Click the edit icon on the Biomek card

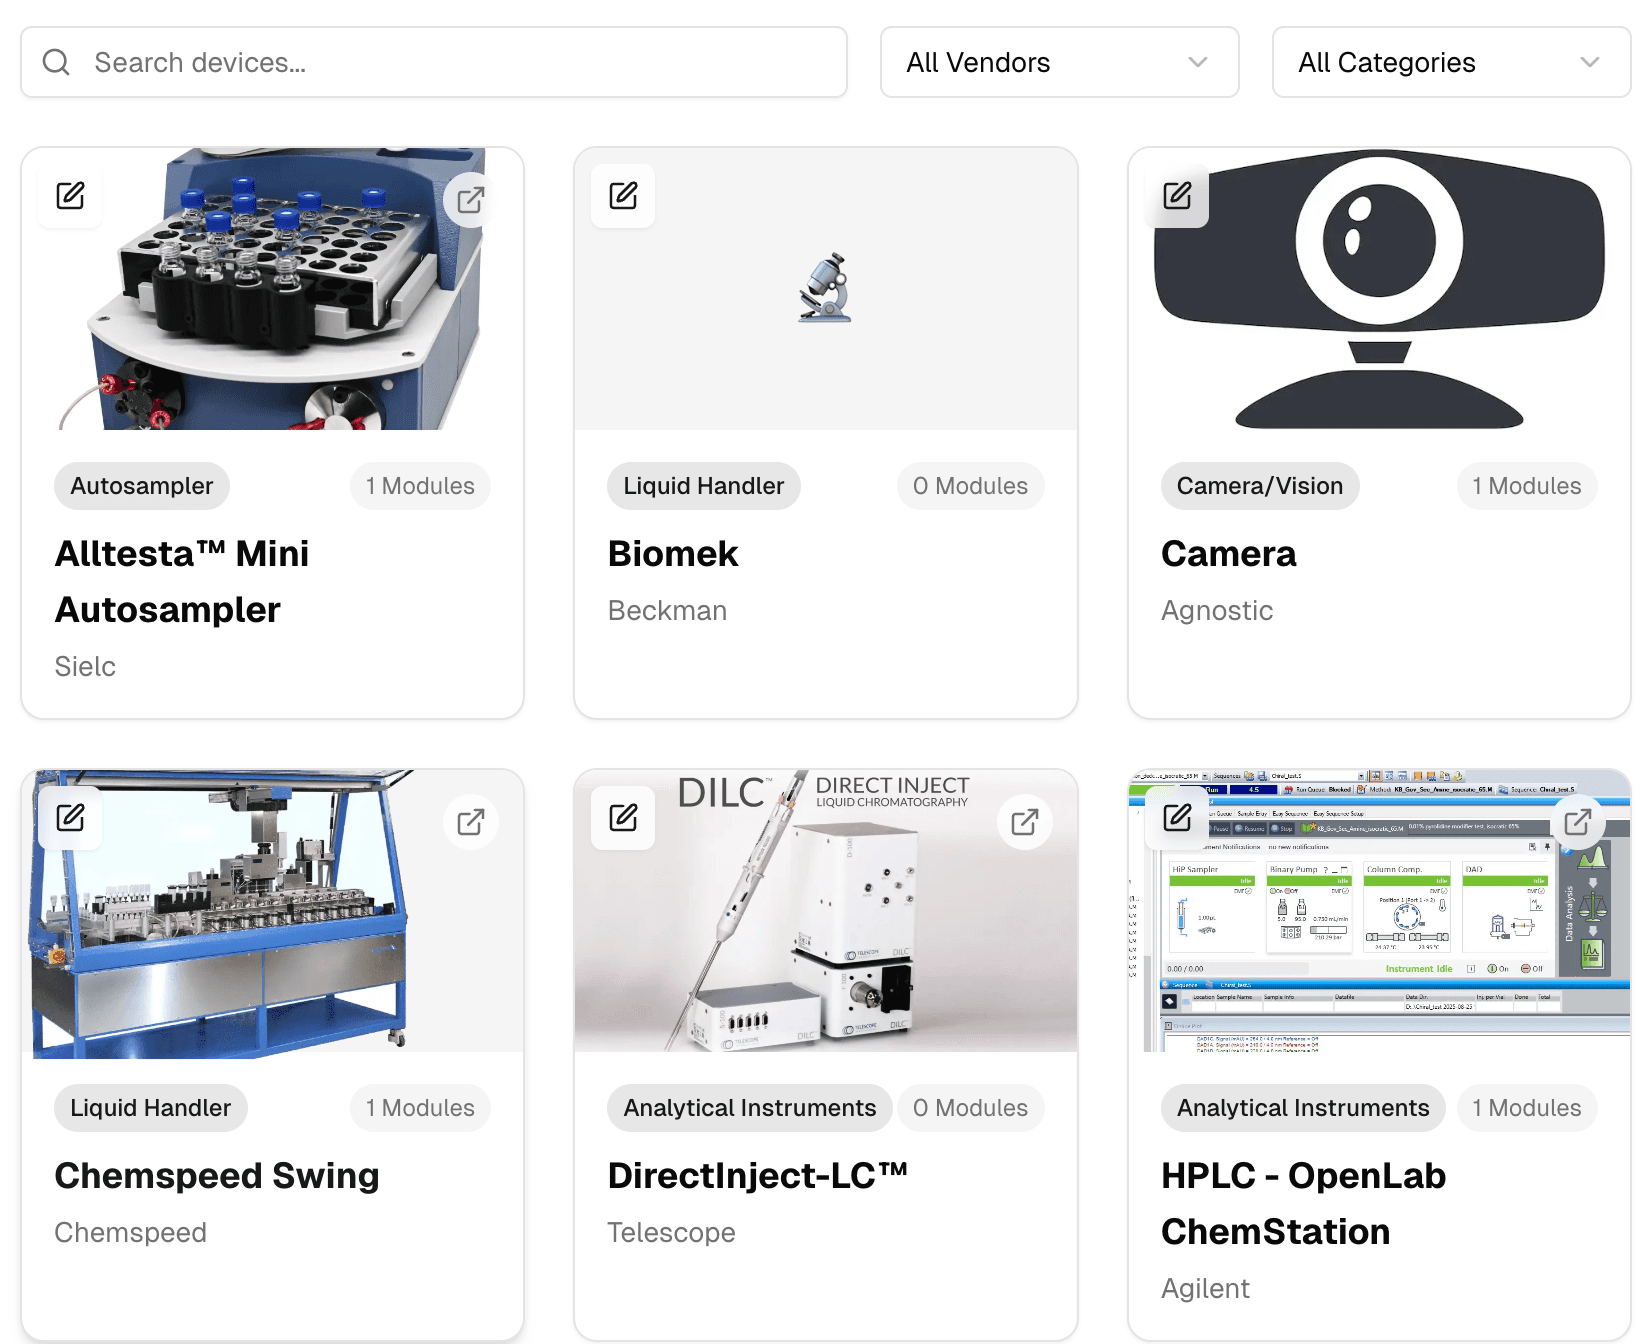click(623, 196)
